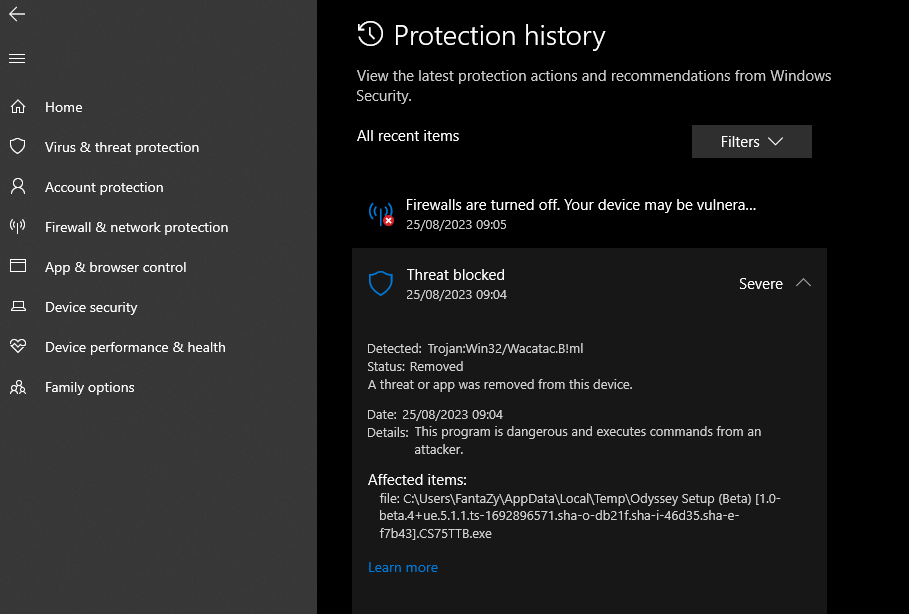Open Family options page

coord(89,387)
